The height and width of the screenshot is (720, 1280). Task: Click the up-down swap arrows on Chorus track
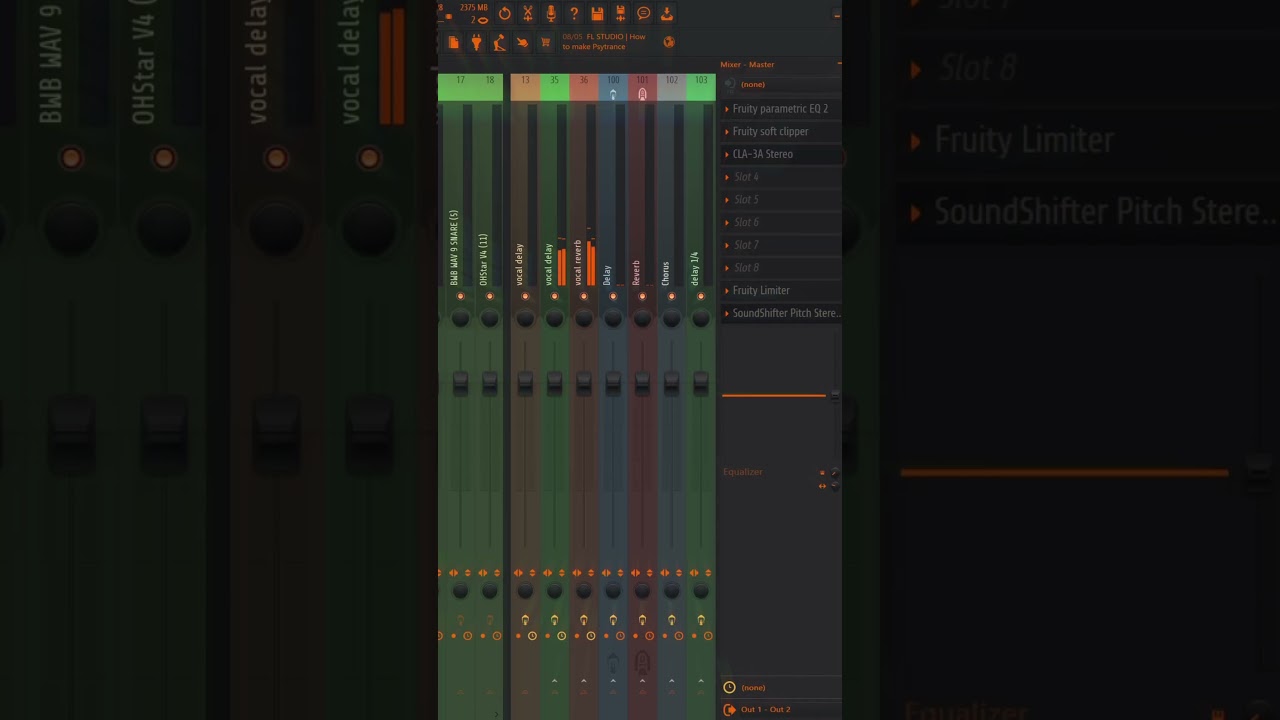[x=679, y=573]
